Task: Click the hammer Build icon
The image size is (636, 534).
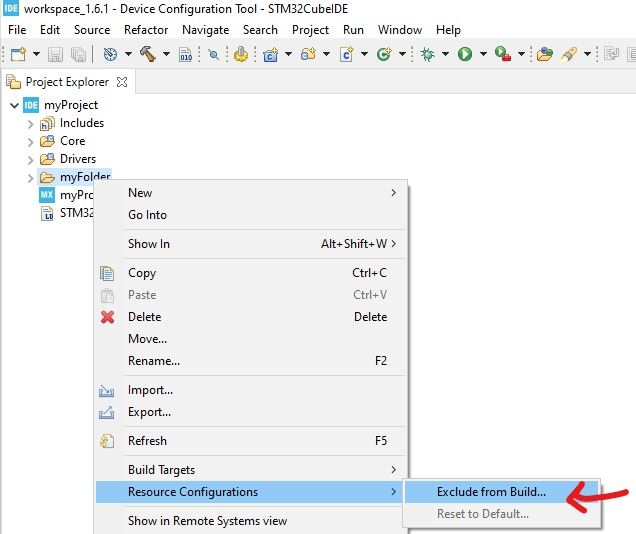Action: tap(148, 54)
